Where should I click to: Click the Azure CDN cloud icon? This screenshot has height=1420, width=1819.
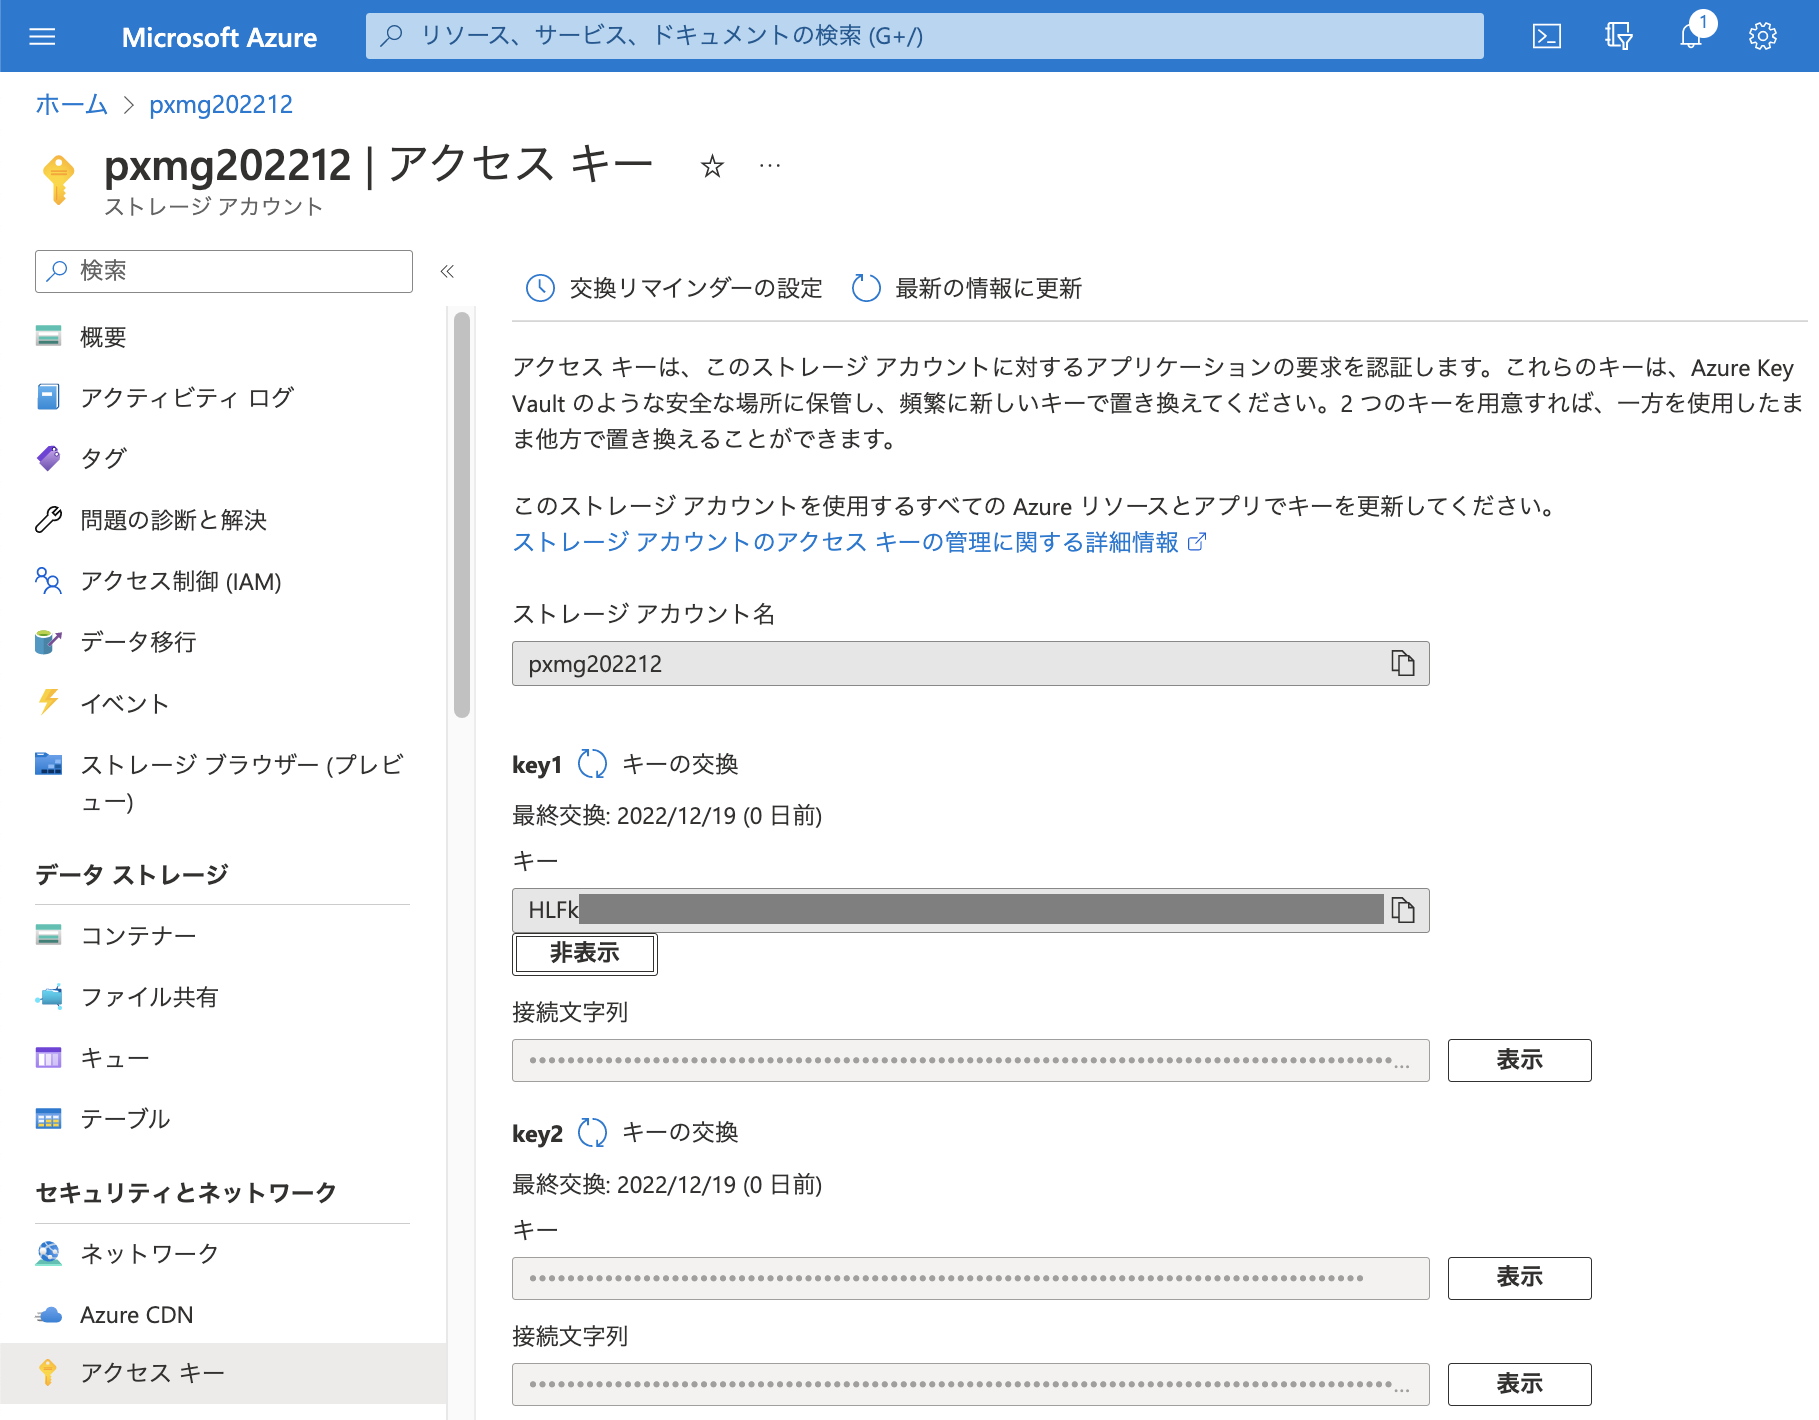48,1315
